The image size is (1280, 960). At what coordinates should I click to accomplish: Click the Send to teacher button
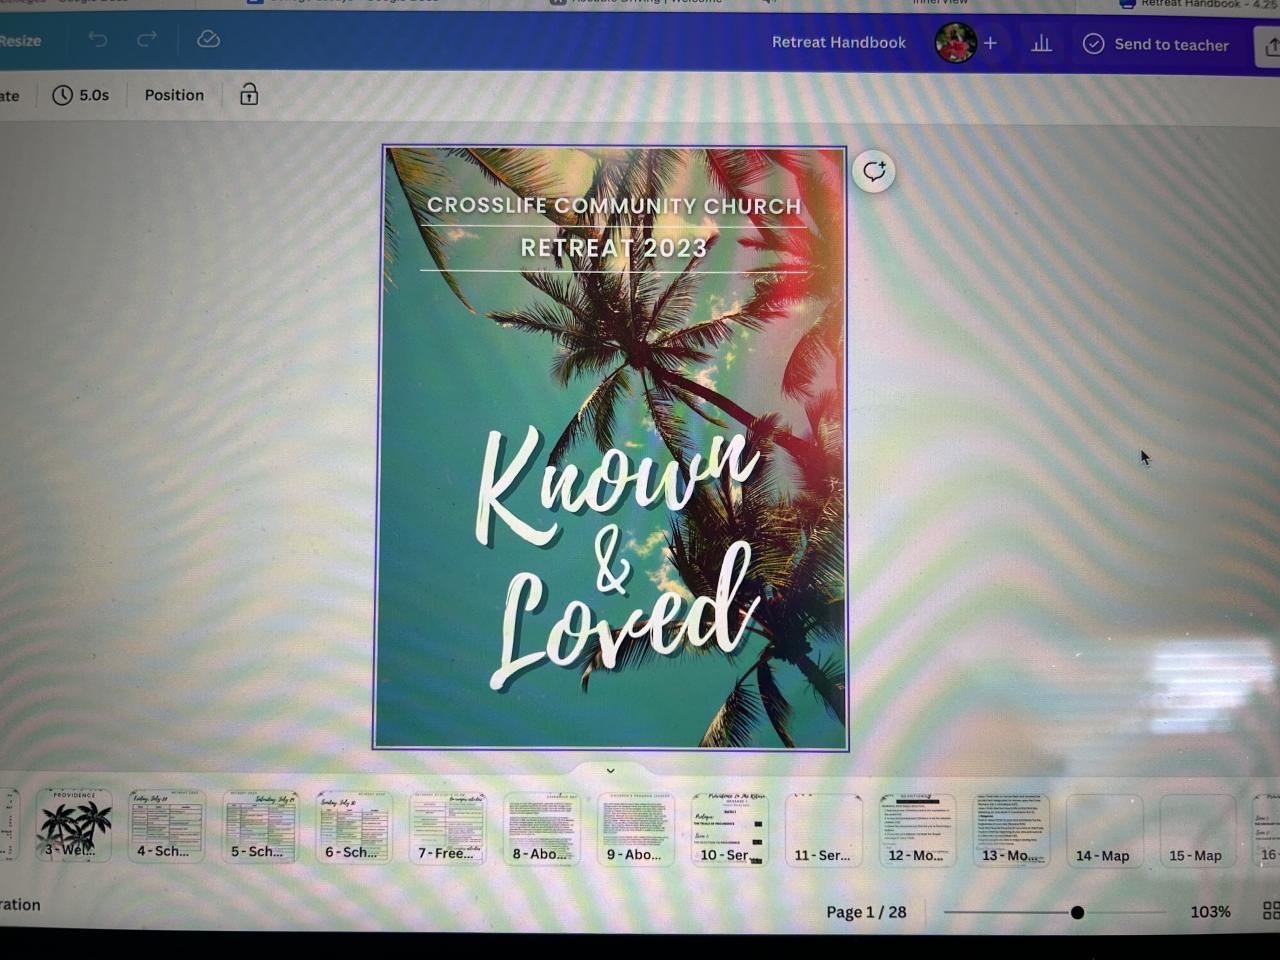point(1156,44)
